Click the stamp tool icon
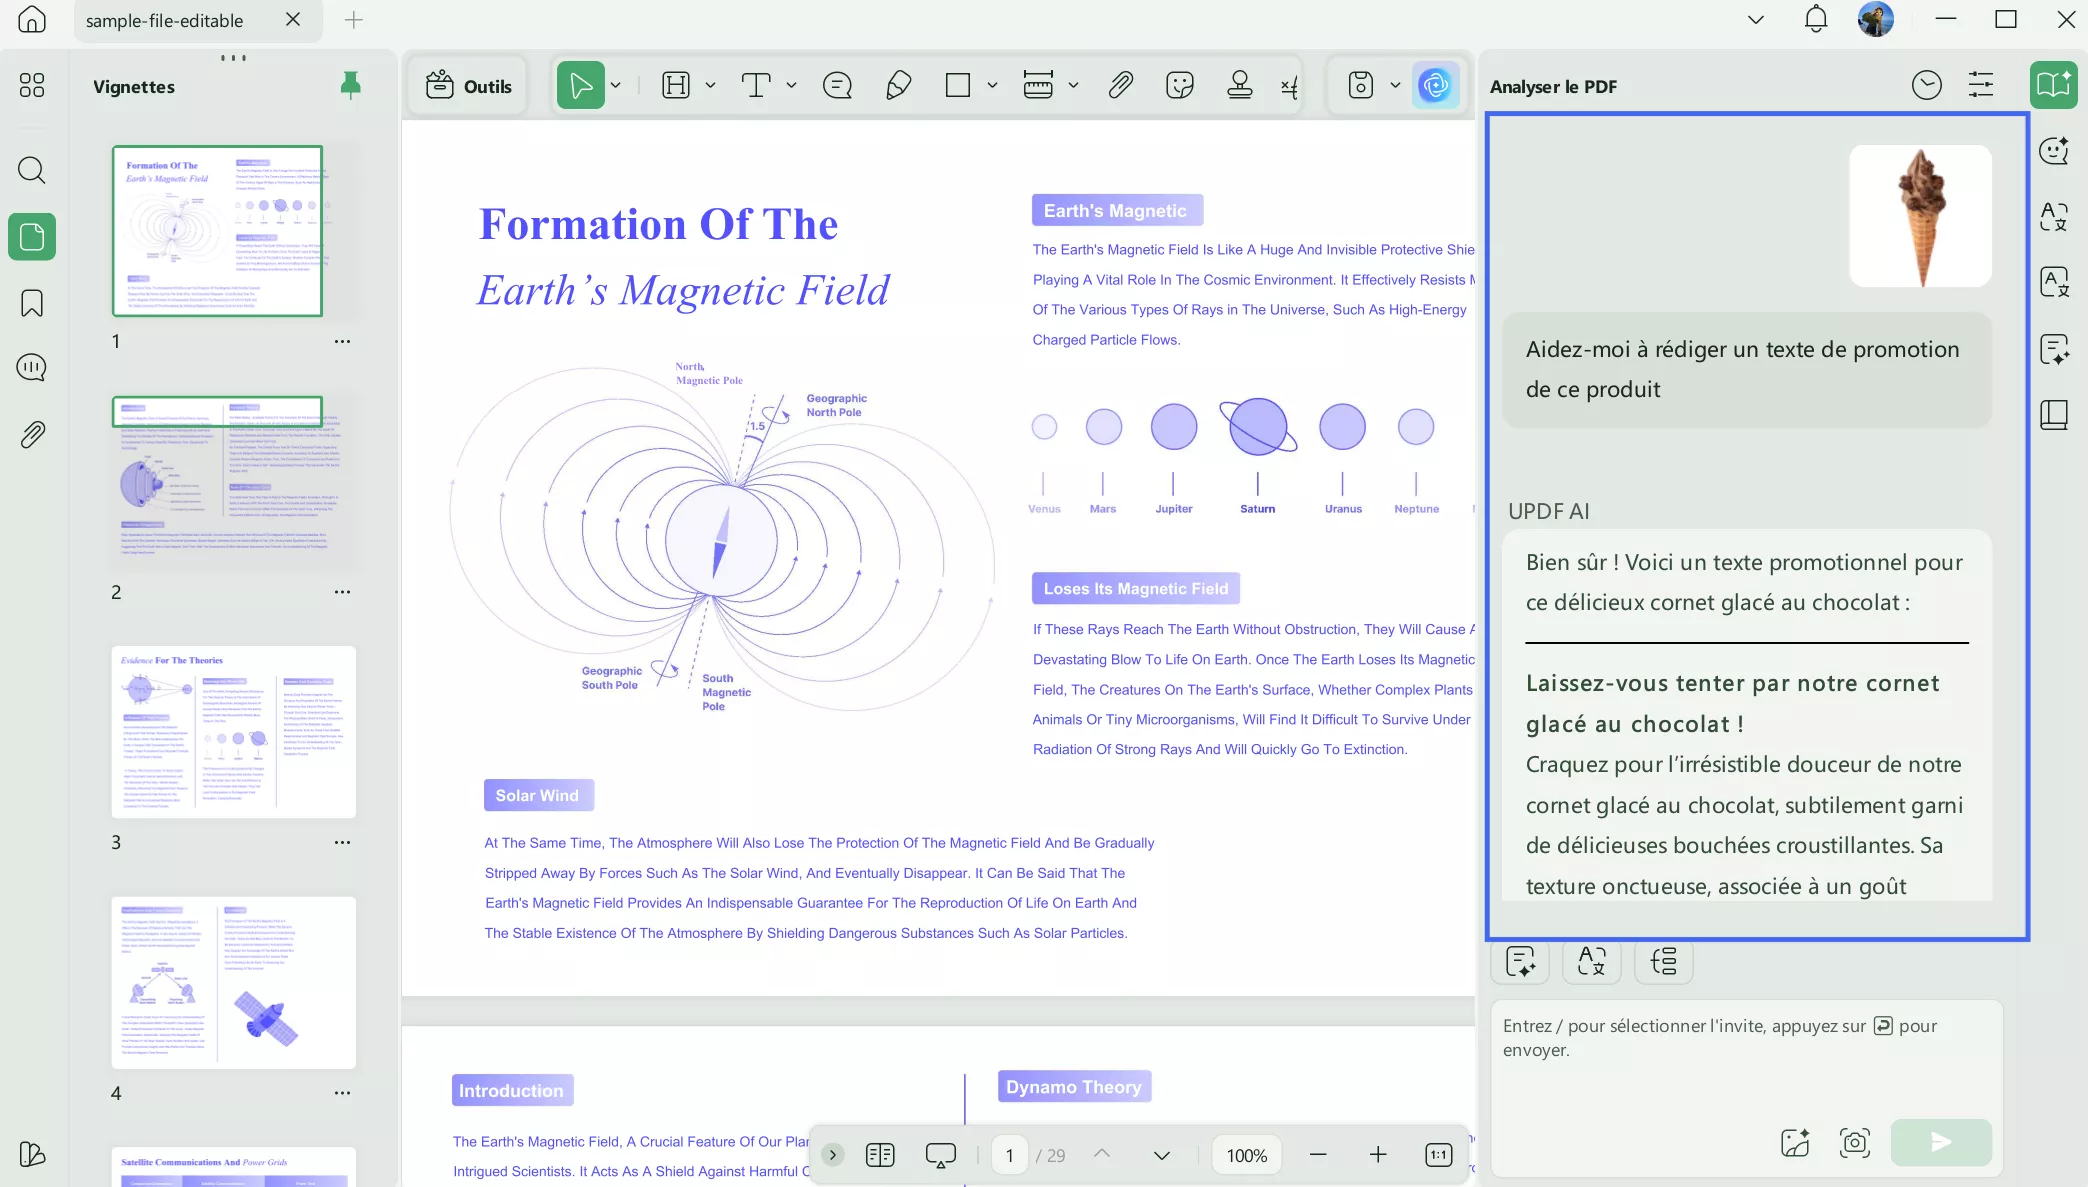2088x1187 pixels. pos(1239,86)
